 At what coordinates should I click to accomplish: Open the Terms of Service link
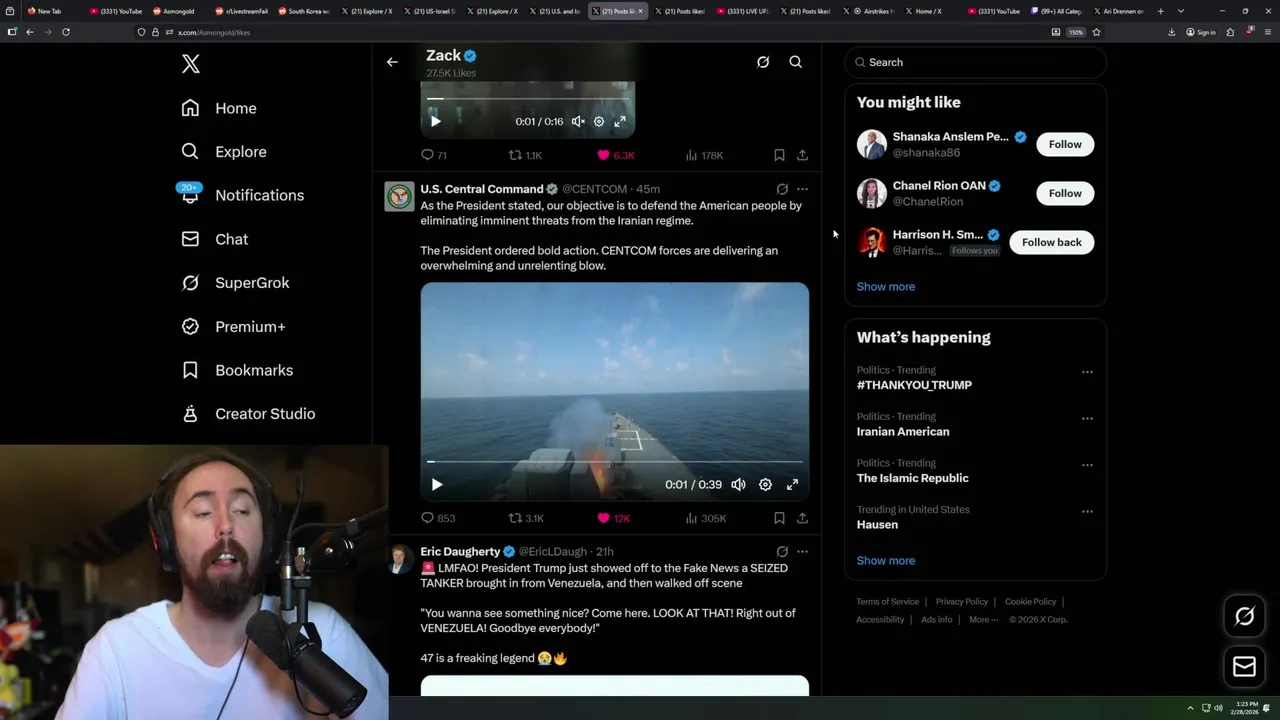click(887, 602)
